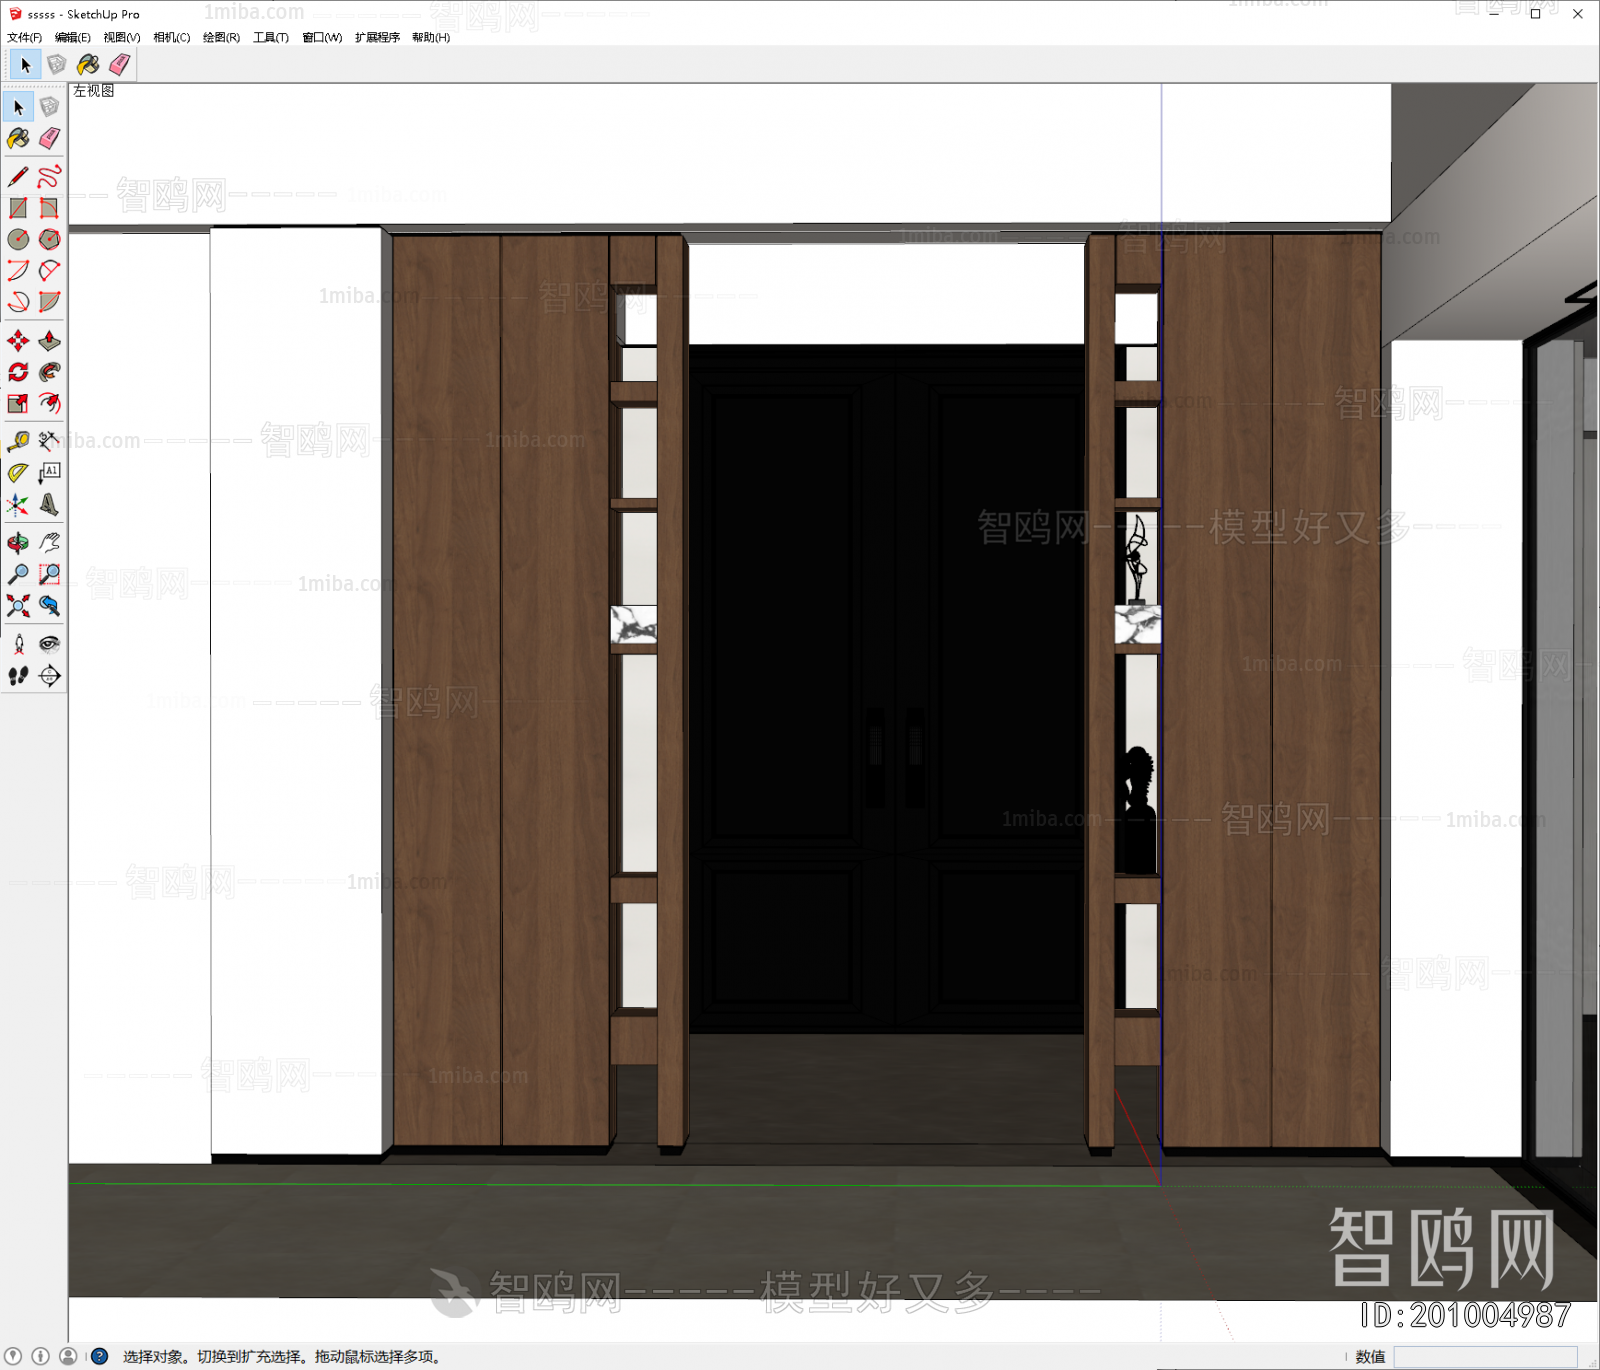Click the Zoom Extents tool
The height and width of the screenshot is (1370, 1600).
coord(18,605)
